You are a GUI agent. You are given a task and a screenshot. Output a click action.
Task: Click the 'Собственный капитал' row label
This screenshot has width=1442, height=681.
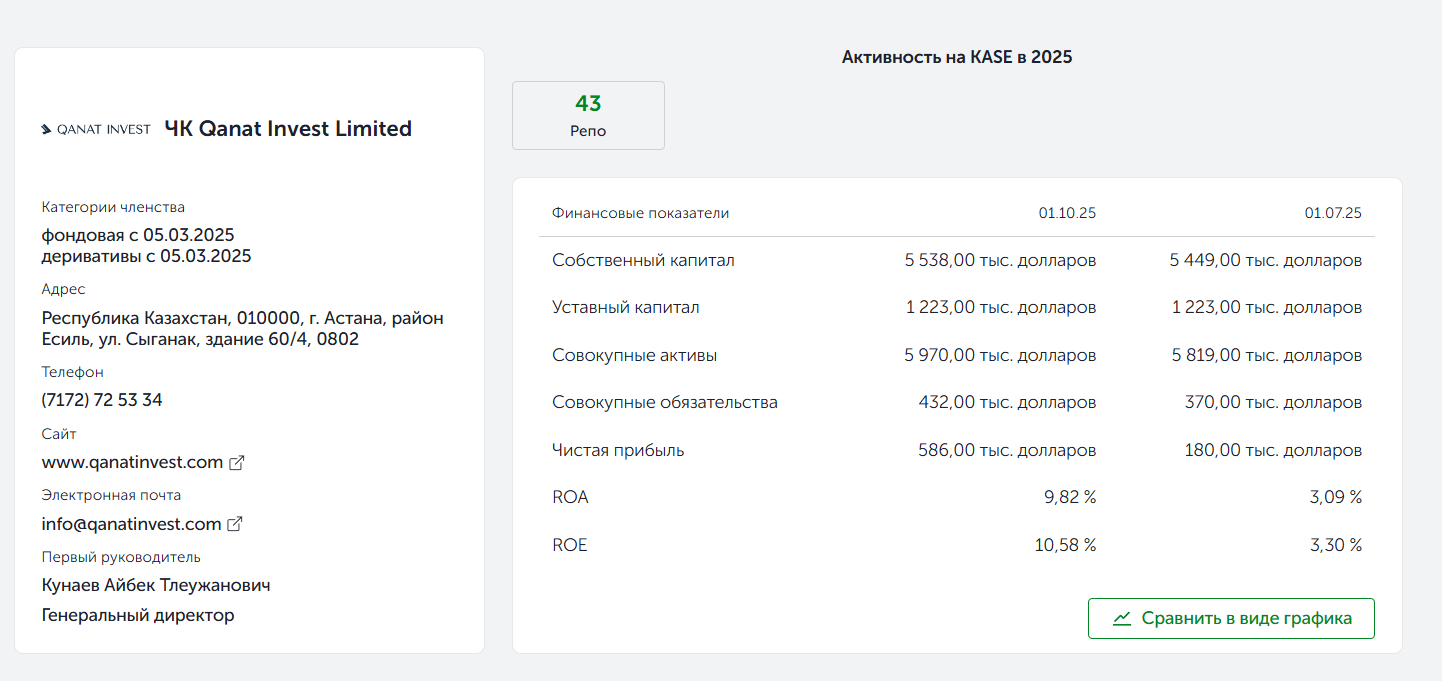tap(643, 260)
